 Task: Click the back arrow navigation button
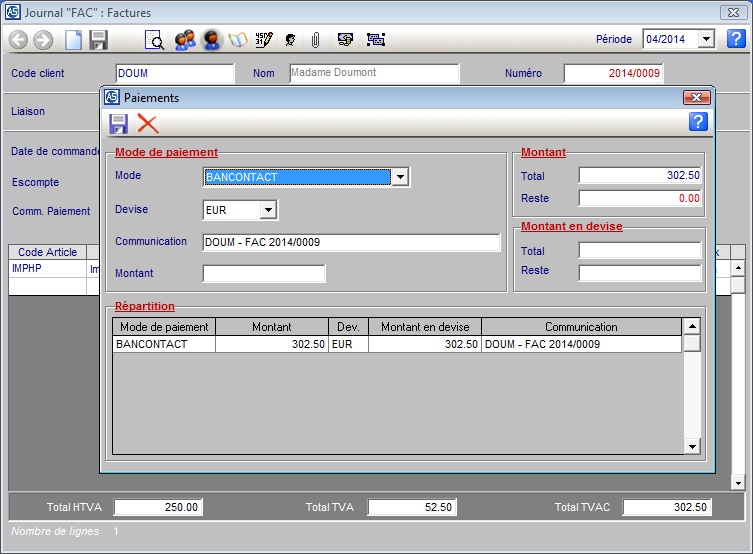pos(18,40)
